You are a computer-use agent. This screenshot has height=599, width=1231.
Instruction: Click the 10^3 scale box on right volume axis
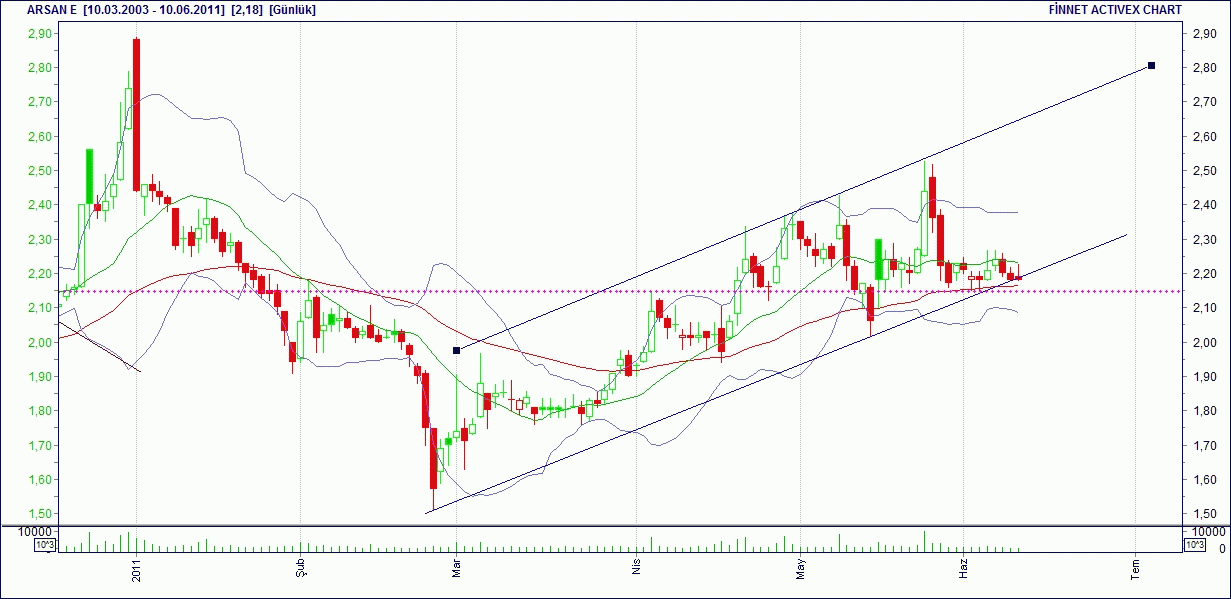tap(1194, 545)
